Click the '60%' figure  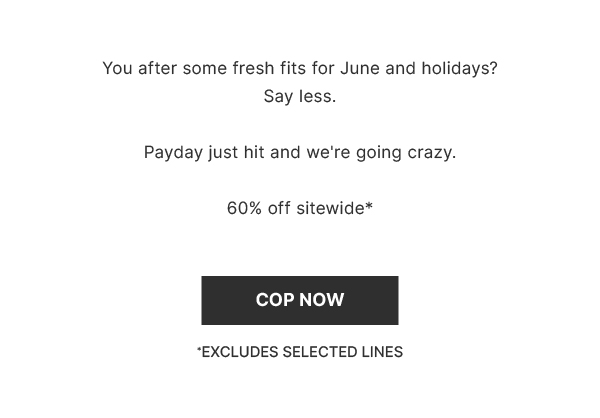coord(244,209)
